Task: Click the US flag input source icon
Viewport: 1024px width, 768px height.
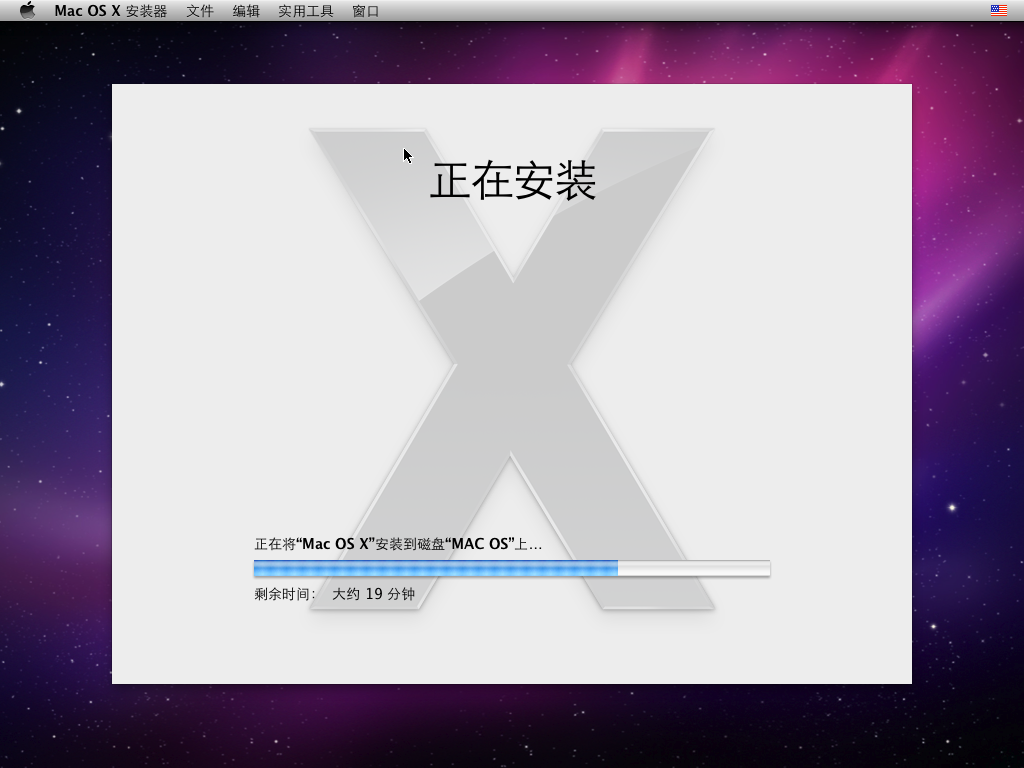Action: pyautogui.click(x=999, y=10)
